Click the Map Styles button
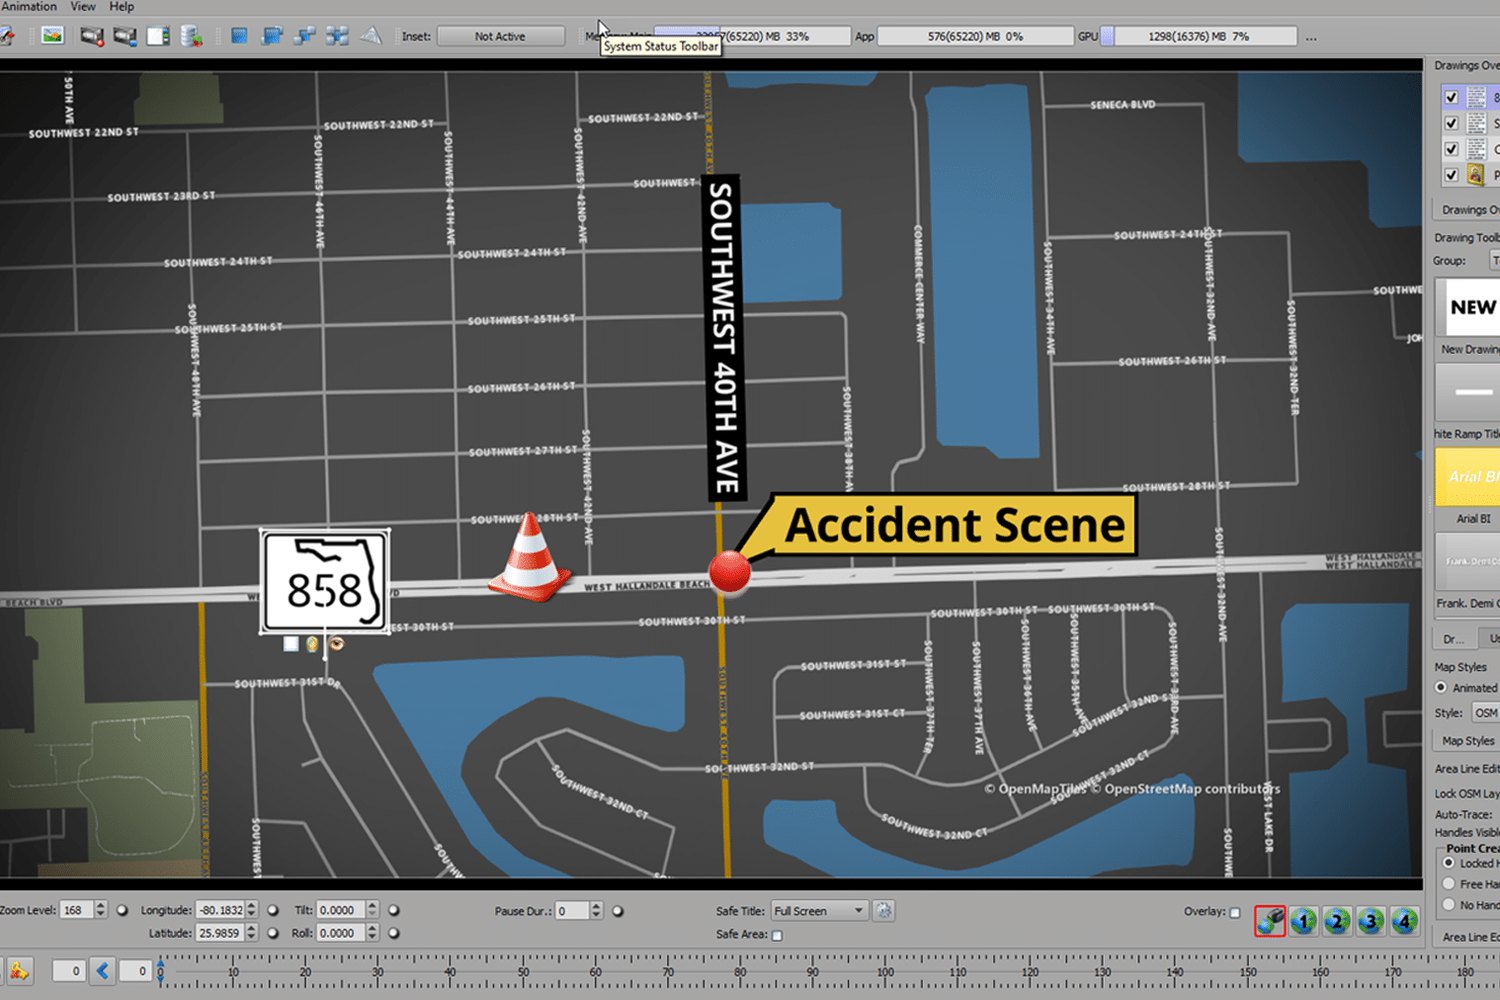Viewport: 1500px width, 1000px height. point(1468,741)
